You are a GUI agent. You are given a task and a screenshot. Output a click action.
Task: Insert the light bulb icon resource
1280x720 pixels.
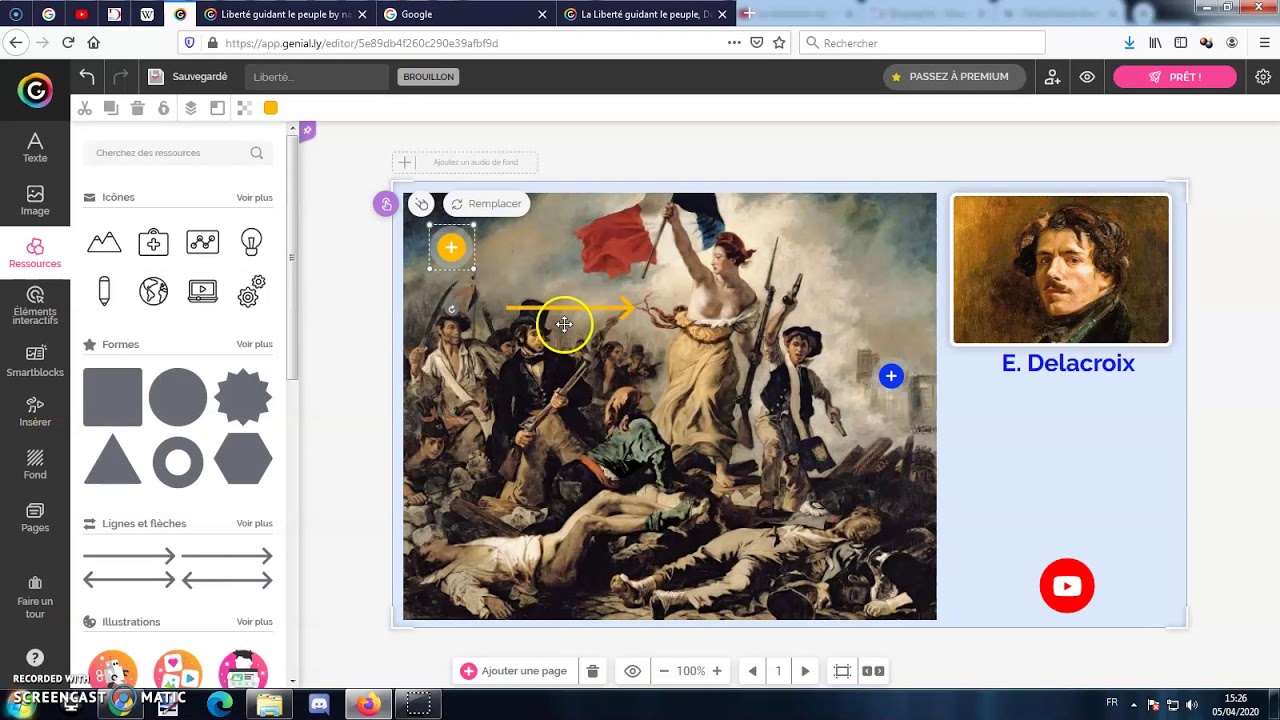(x=251, y=242)
